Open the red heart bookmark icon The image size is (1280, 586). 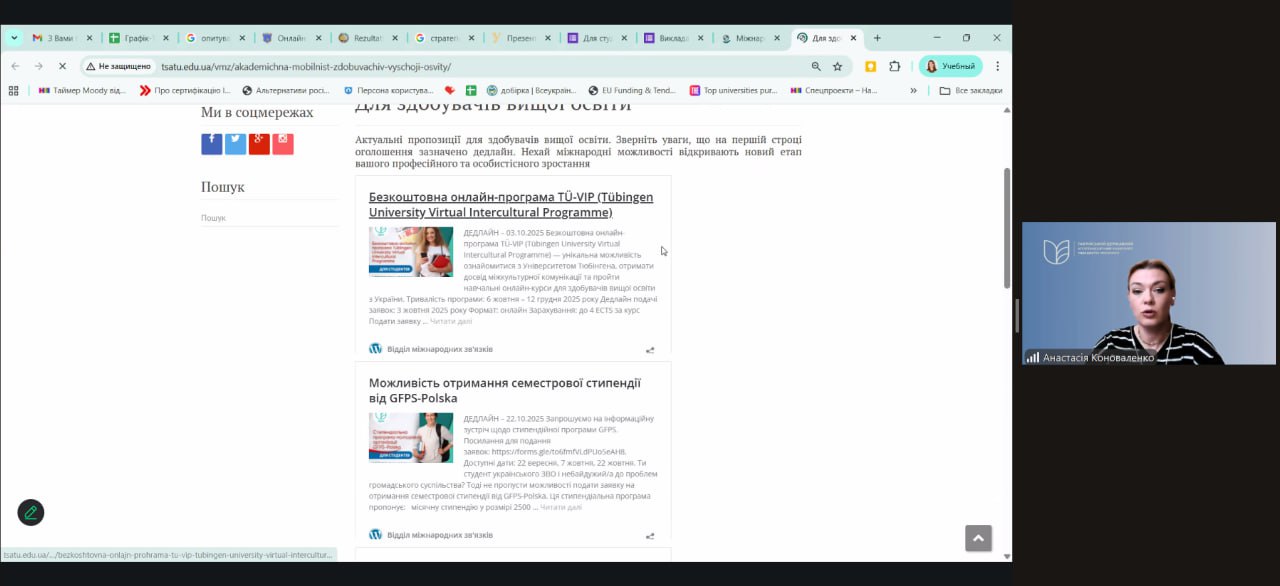tap(450, 90)
